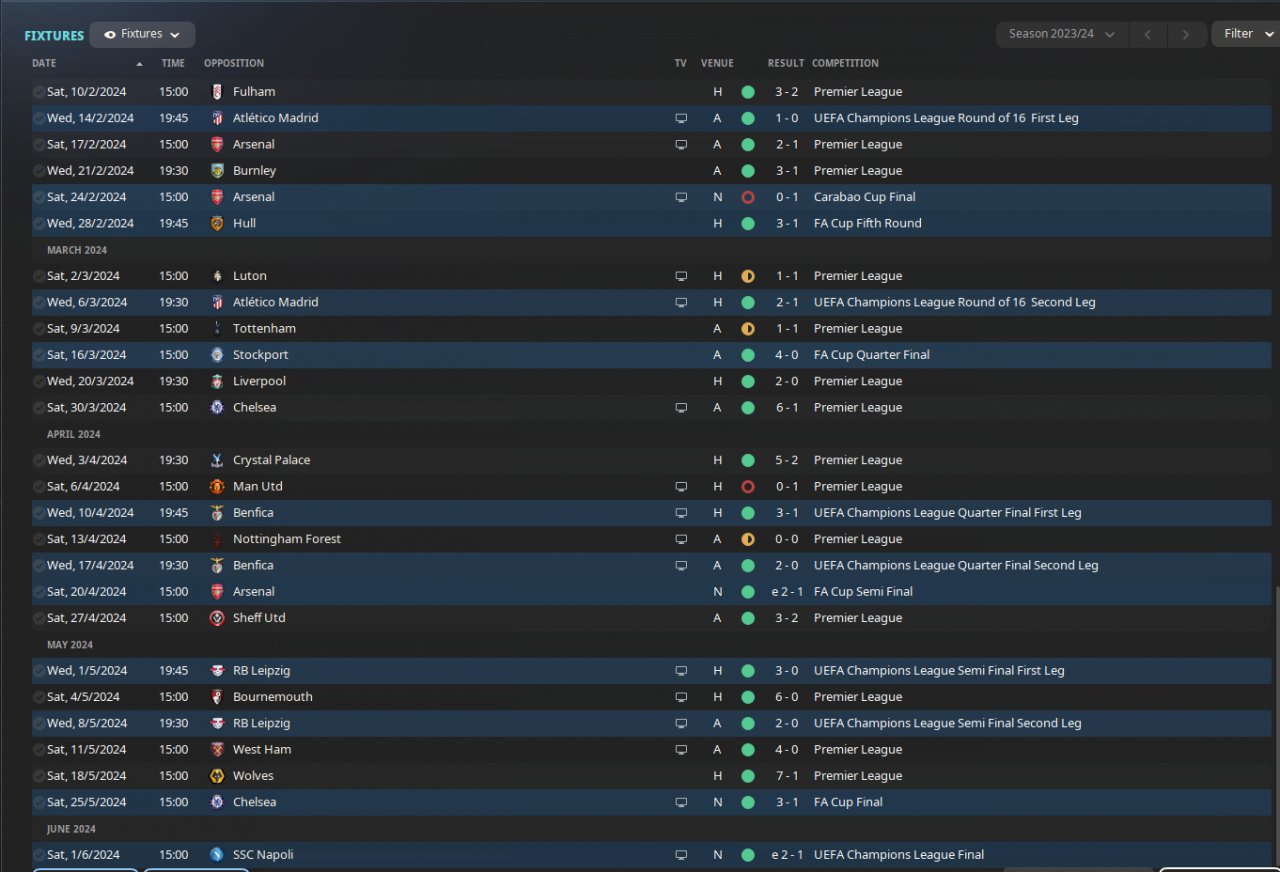This screenshot has height=872, width=1280.
Task: Click the Wolves club crest icon
Action: click(x=217, y=776)
